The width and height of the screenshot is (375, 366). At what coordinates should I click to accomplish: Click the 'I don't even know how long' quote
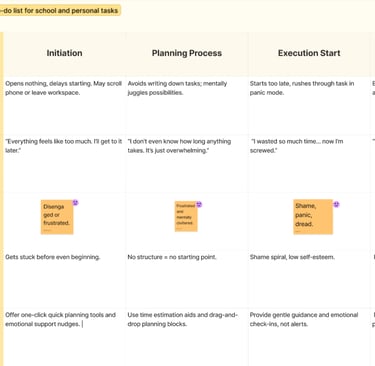179,146
